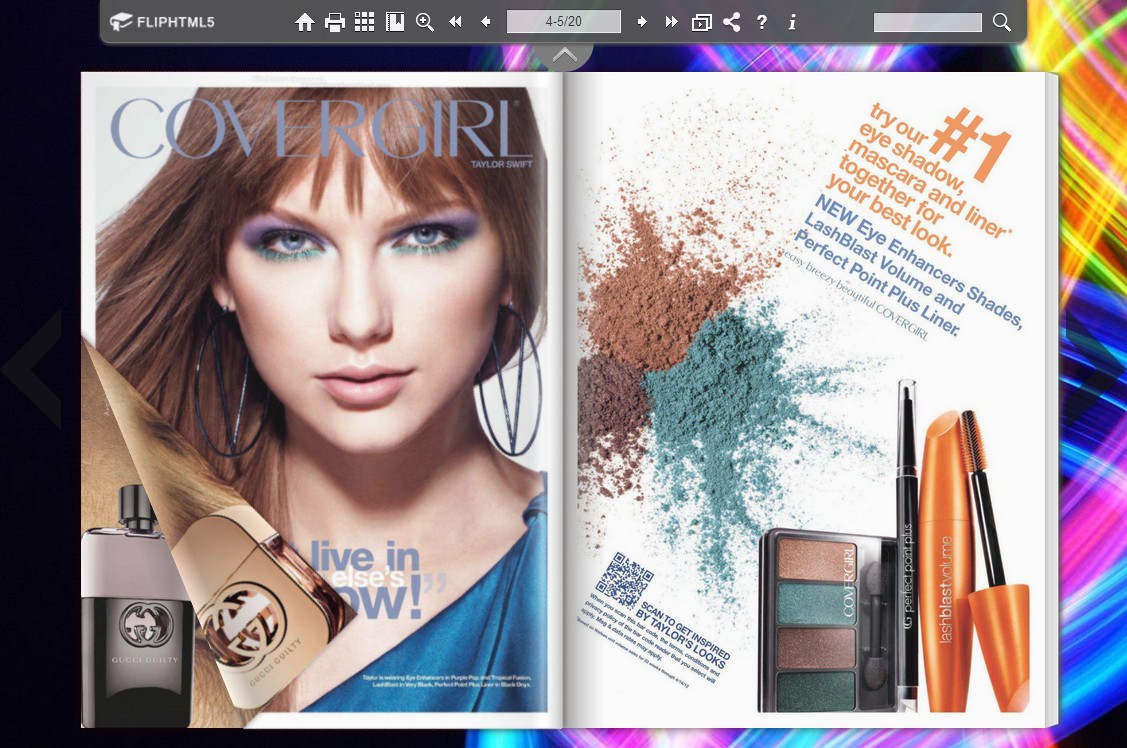Open the page thumbnails grid icon
The height and width of the screenshot is (748, 1127).
tap(365, 21)
